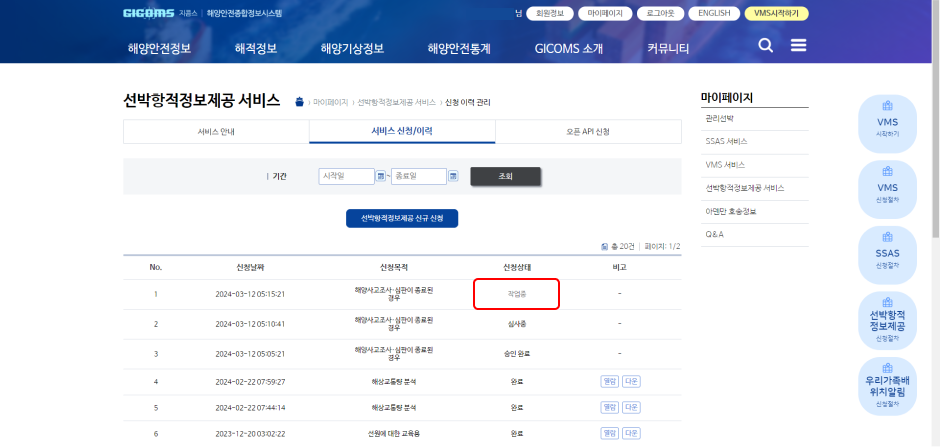This screenshot has width=940, height=447.
Task: Open the 시작일 calendar picker icon
Action: tap(381, 176)
